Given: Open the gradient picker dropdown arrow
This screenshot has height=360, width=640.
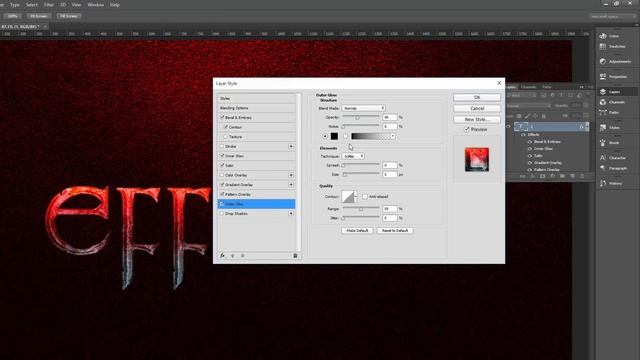Looking at the screenshot, I should [x=393, y=136].
